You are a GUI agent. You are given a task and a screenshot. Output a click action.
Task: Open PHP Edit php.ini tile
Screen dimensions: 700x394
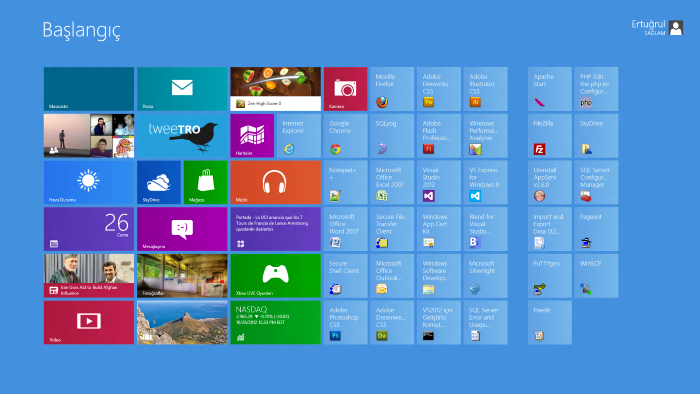[x=596, y=89]
